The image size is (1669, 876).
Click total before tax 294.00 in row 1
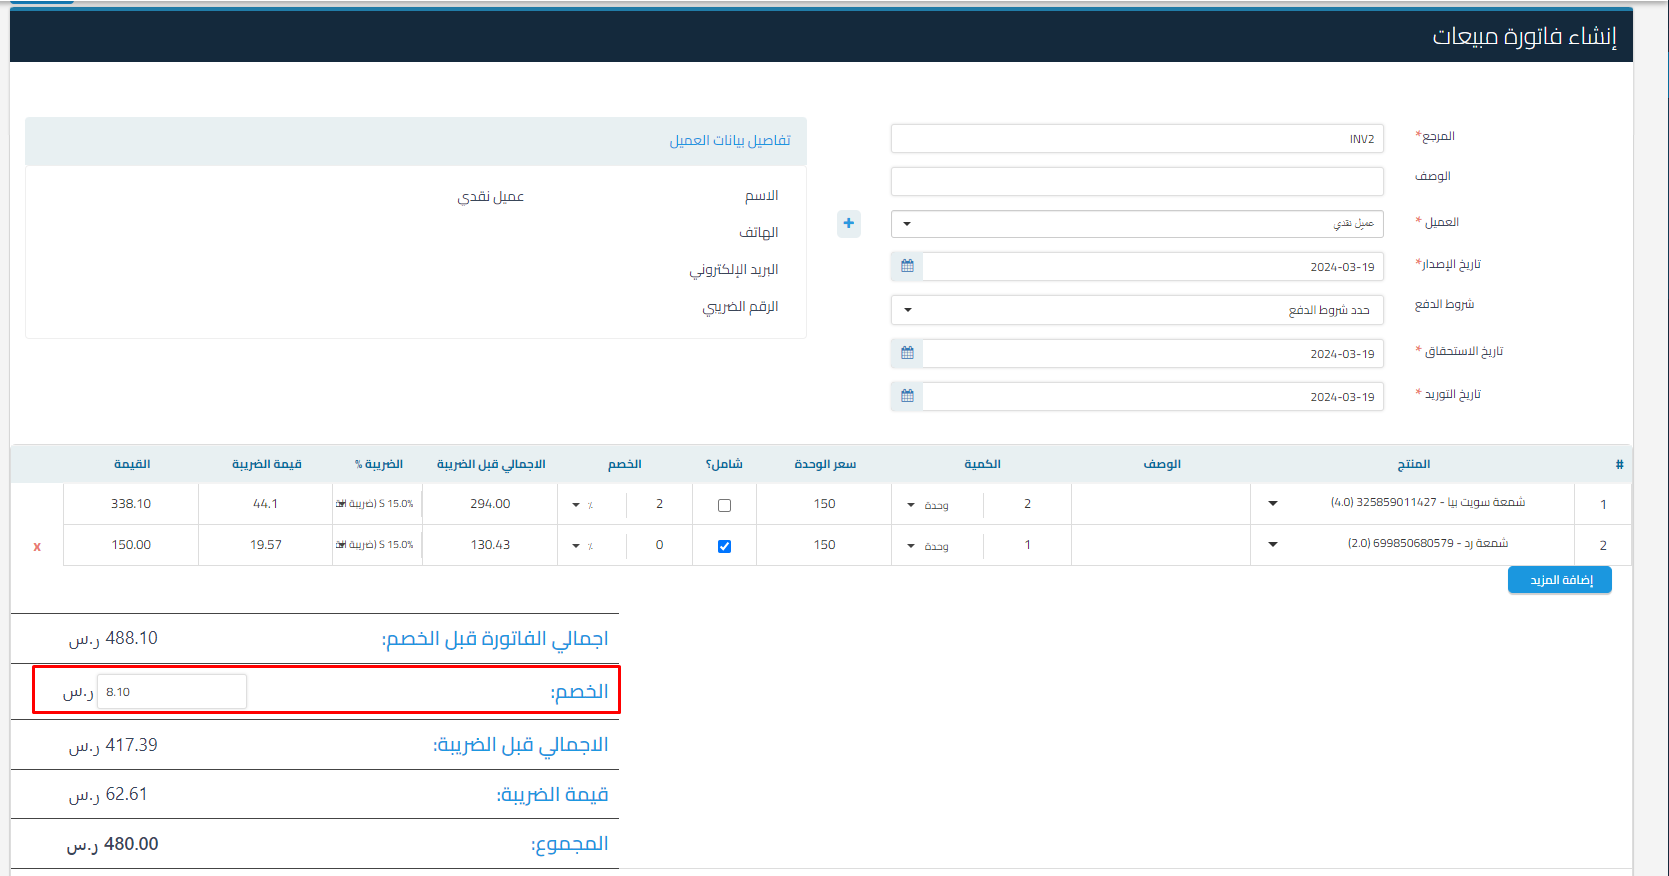click(490, 504)
